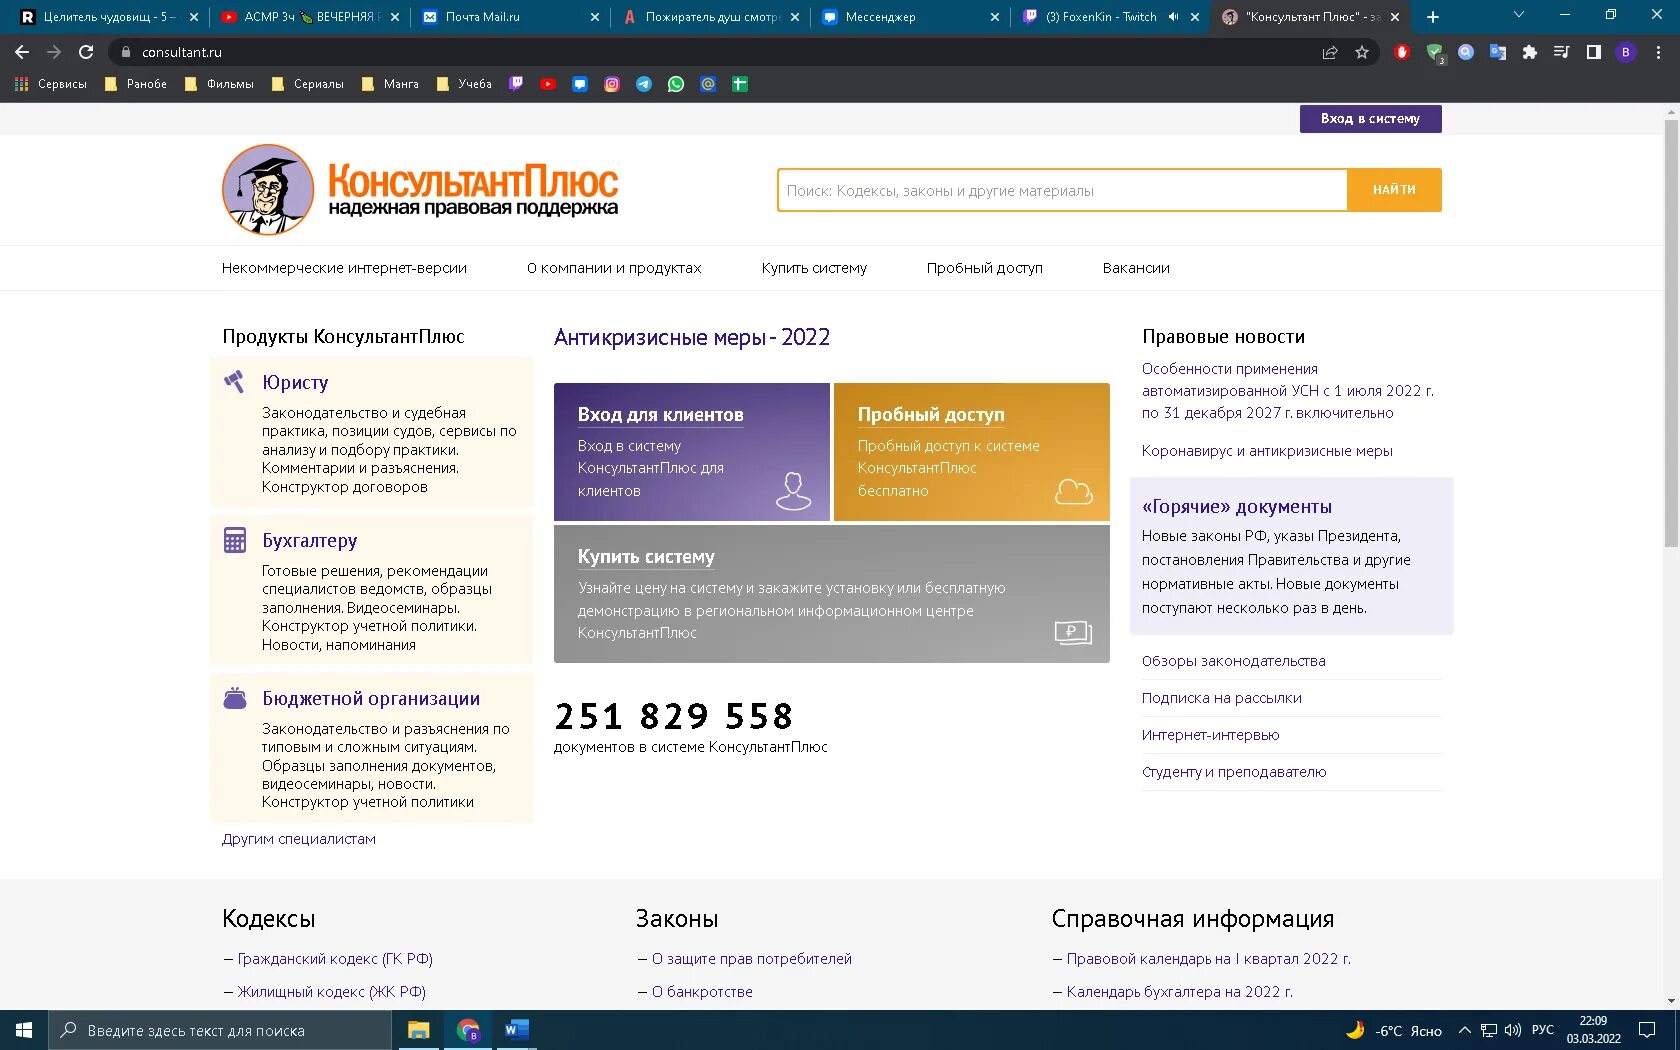Open the Вакансии menu item

(1136, 268)
